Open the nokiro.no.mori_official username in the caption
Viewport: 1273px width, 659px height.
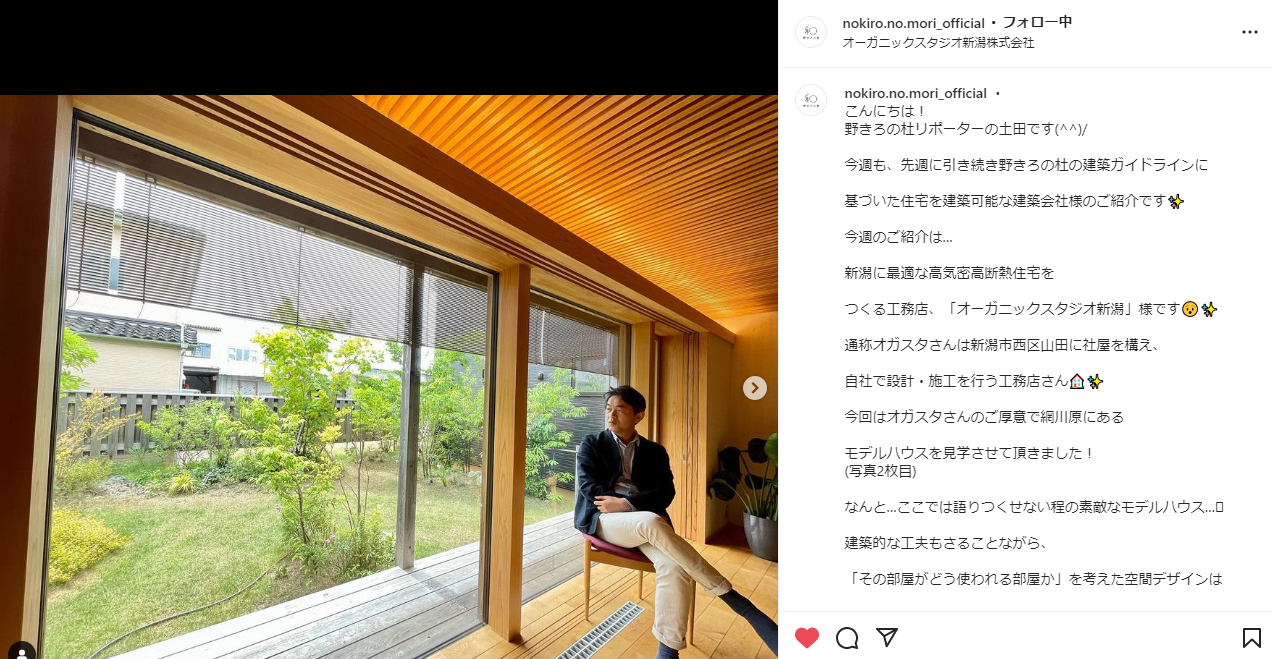click(916, 93)
